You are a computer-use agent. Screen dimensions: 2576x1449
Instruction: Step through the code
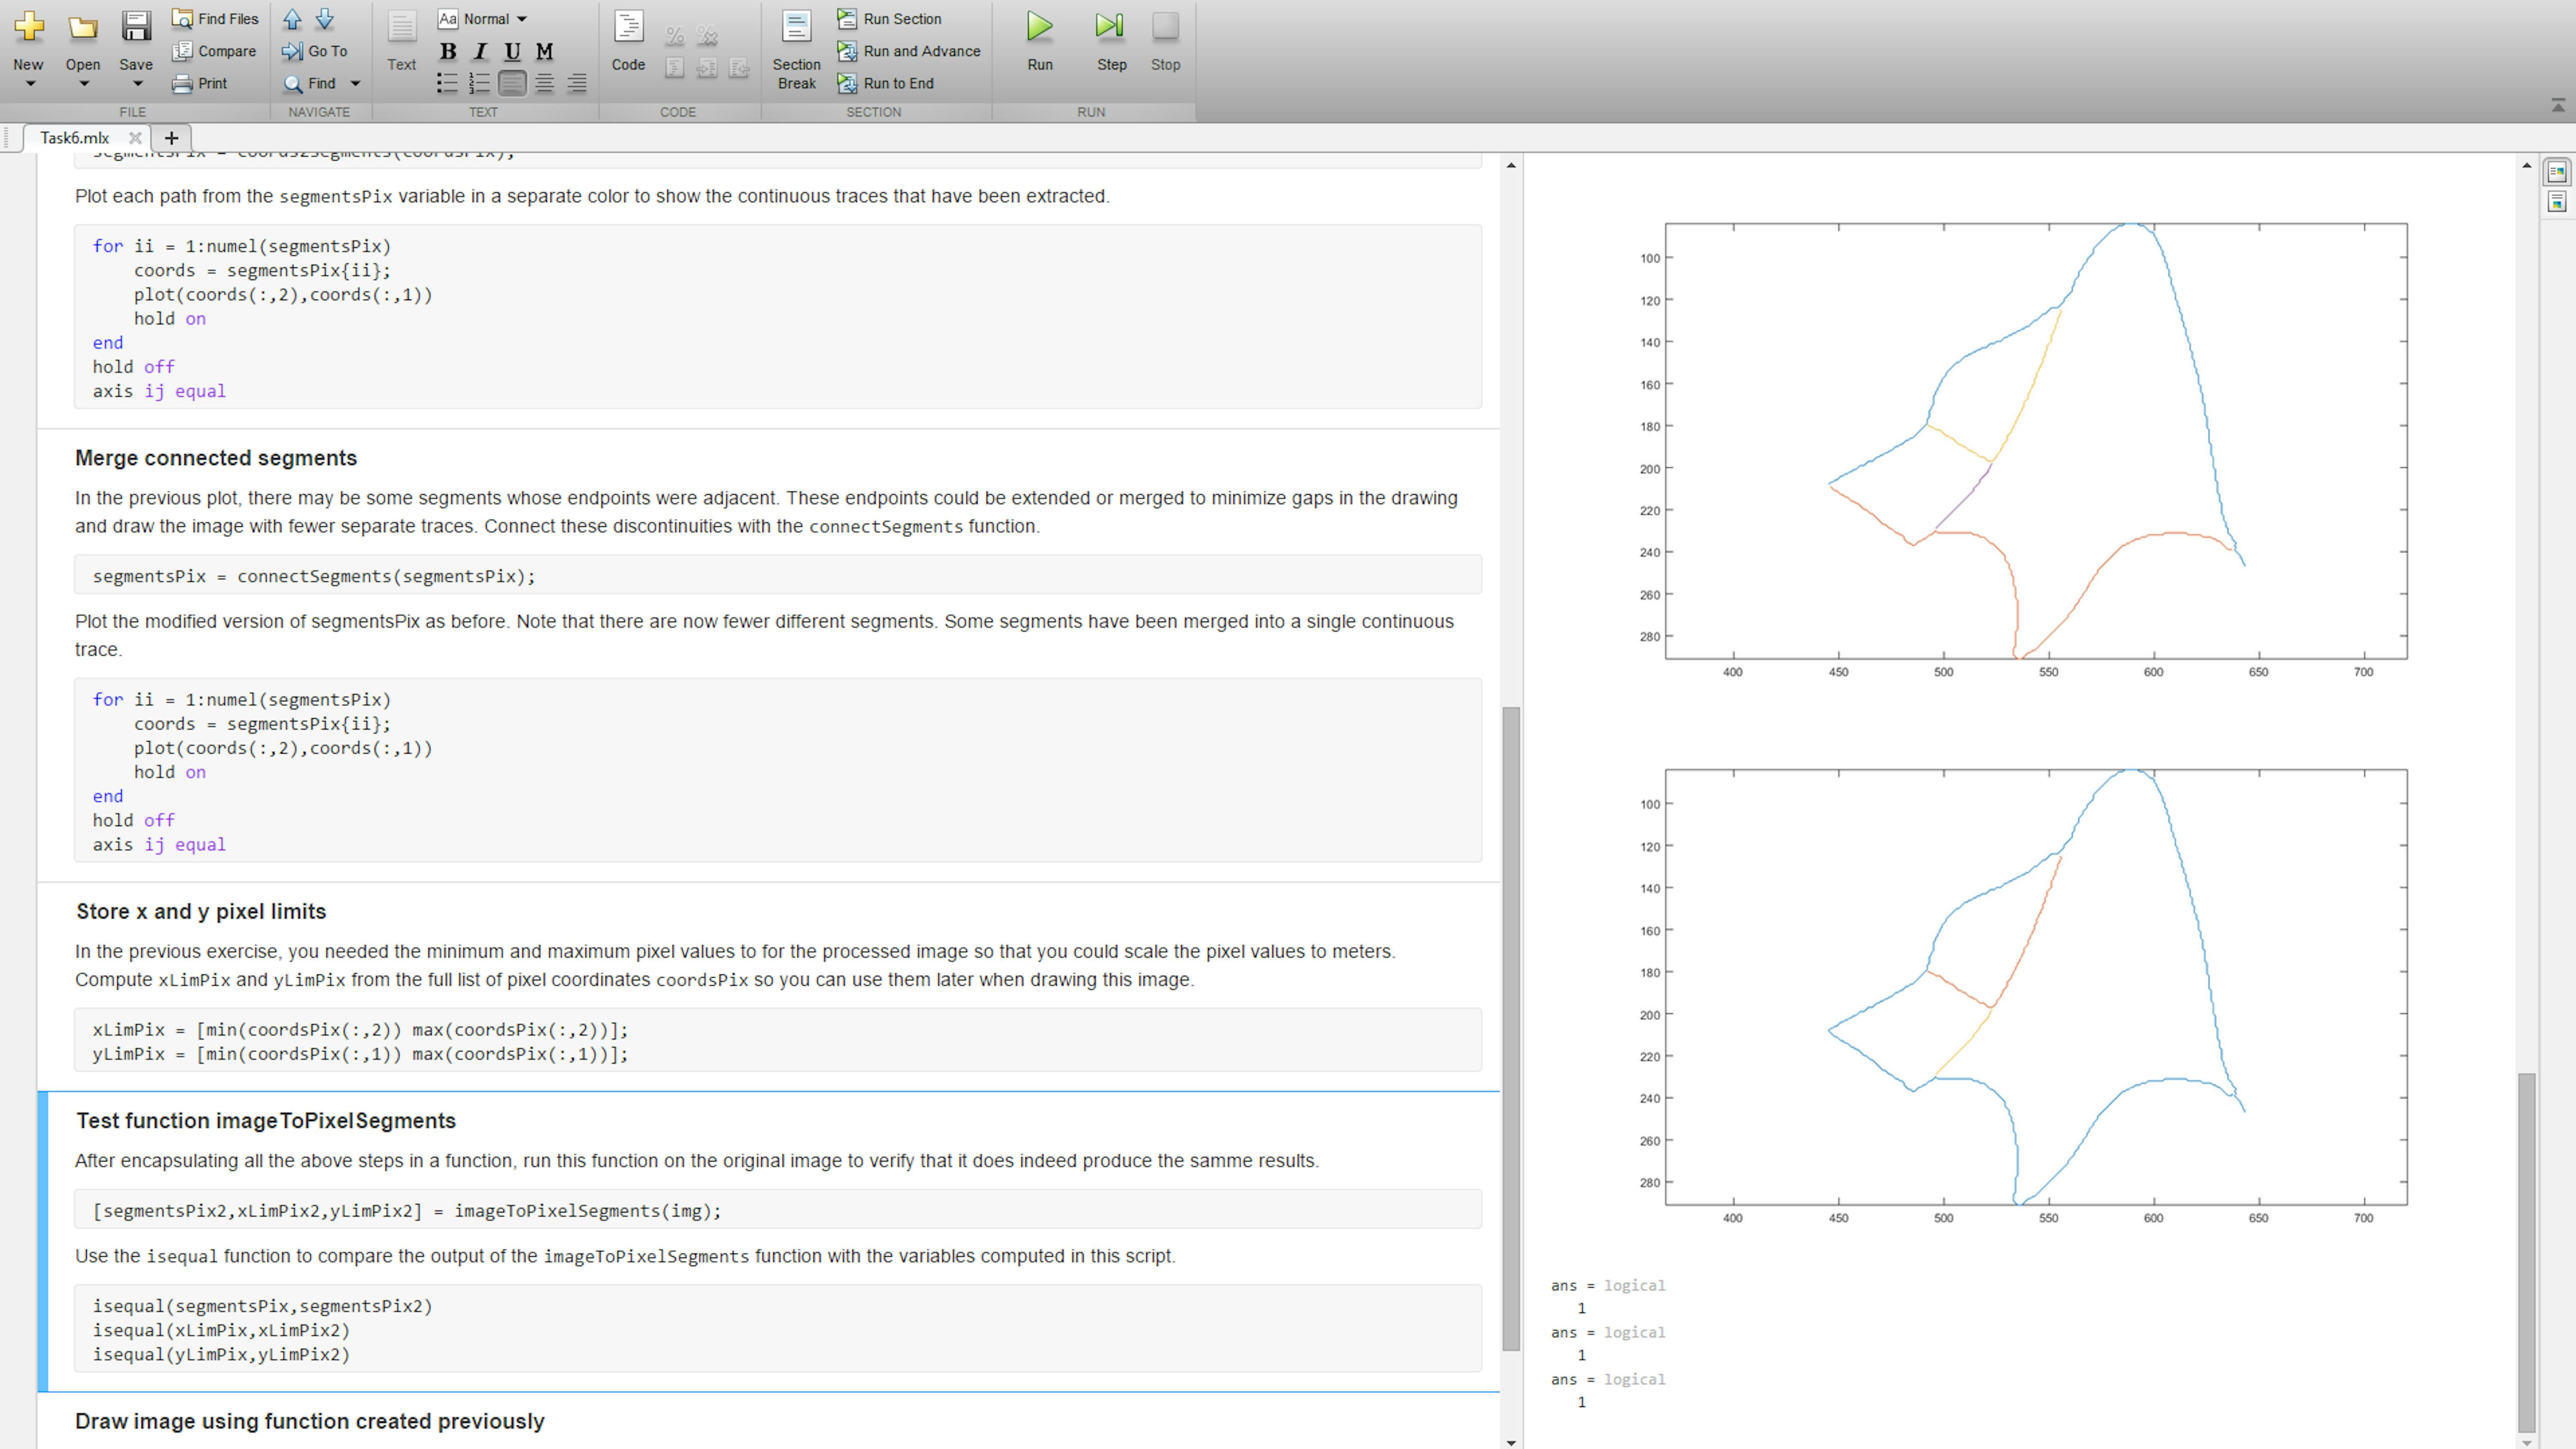[x=1111, y=40]
